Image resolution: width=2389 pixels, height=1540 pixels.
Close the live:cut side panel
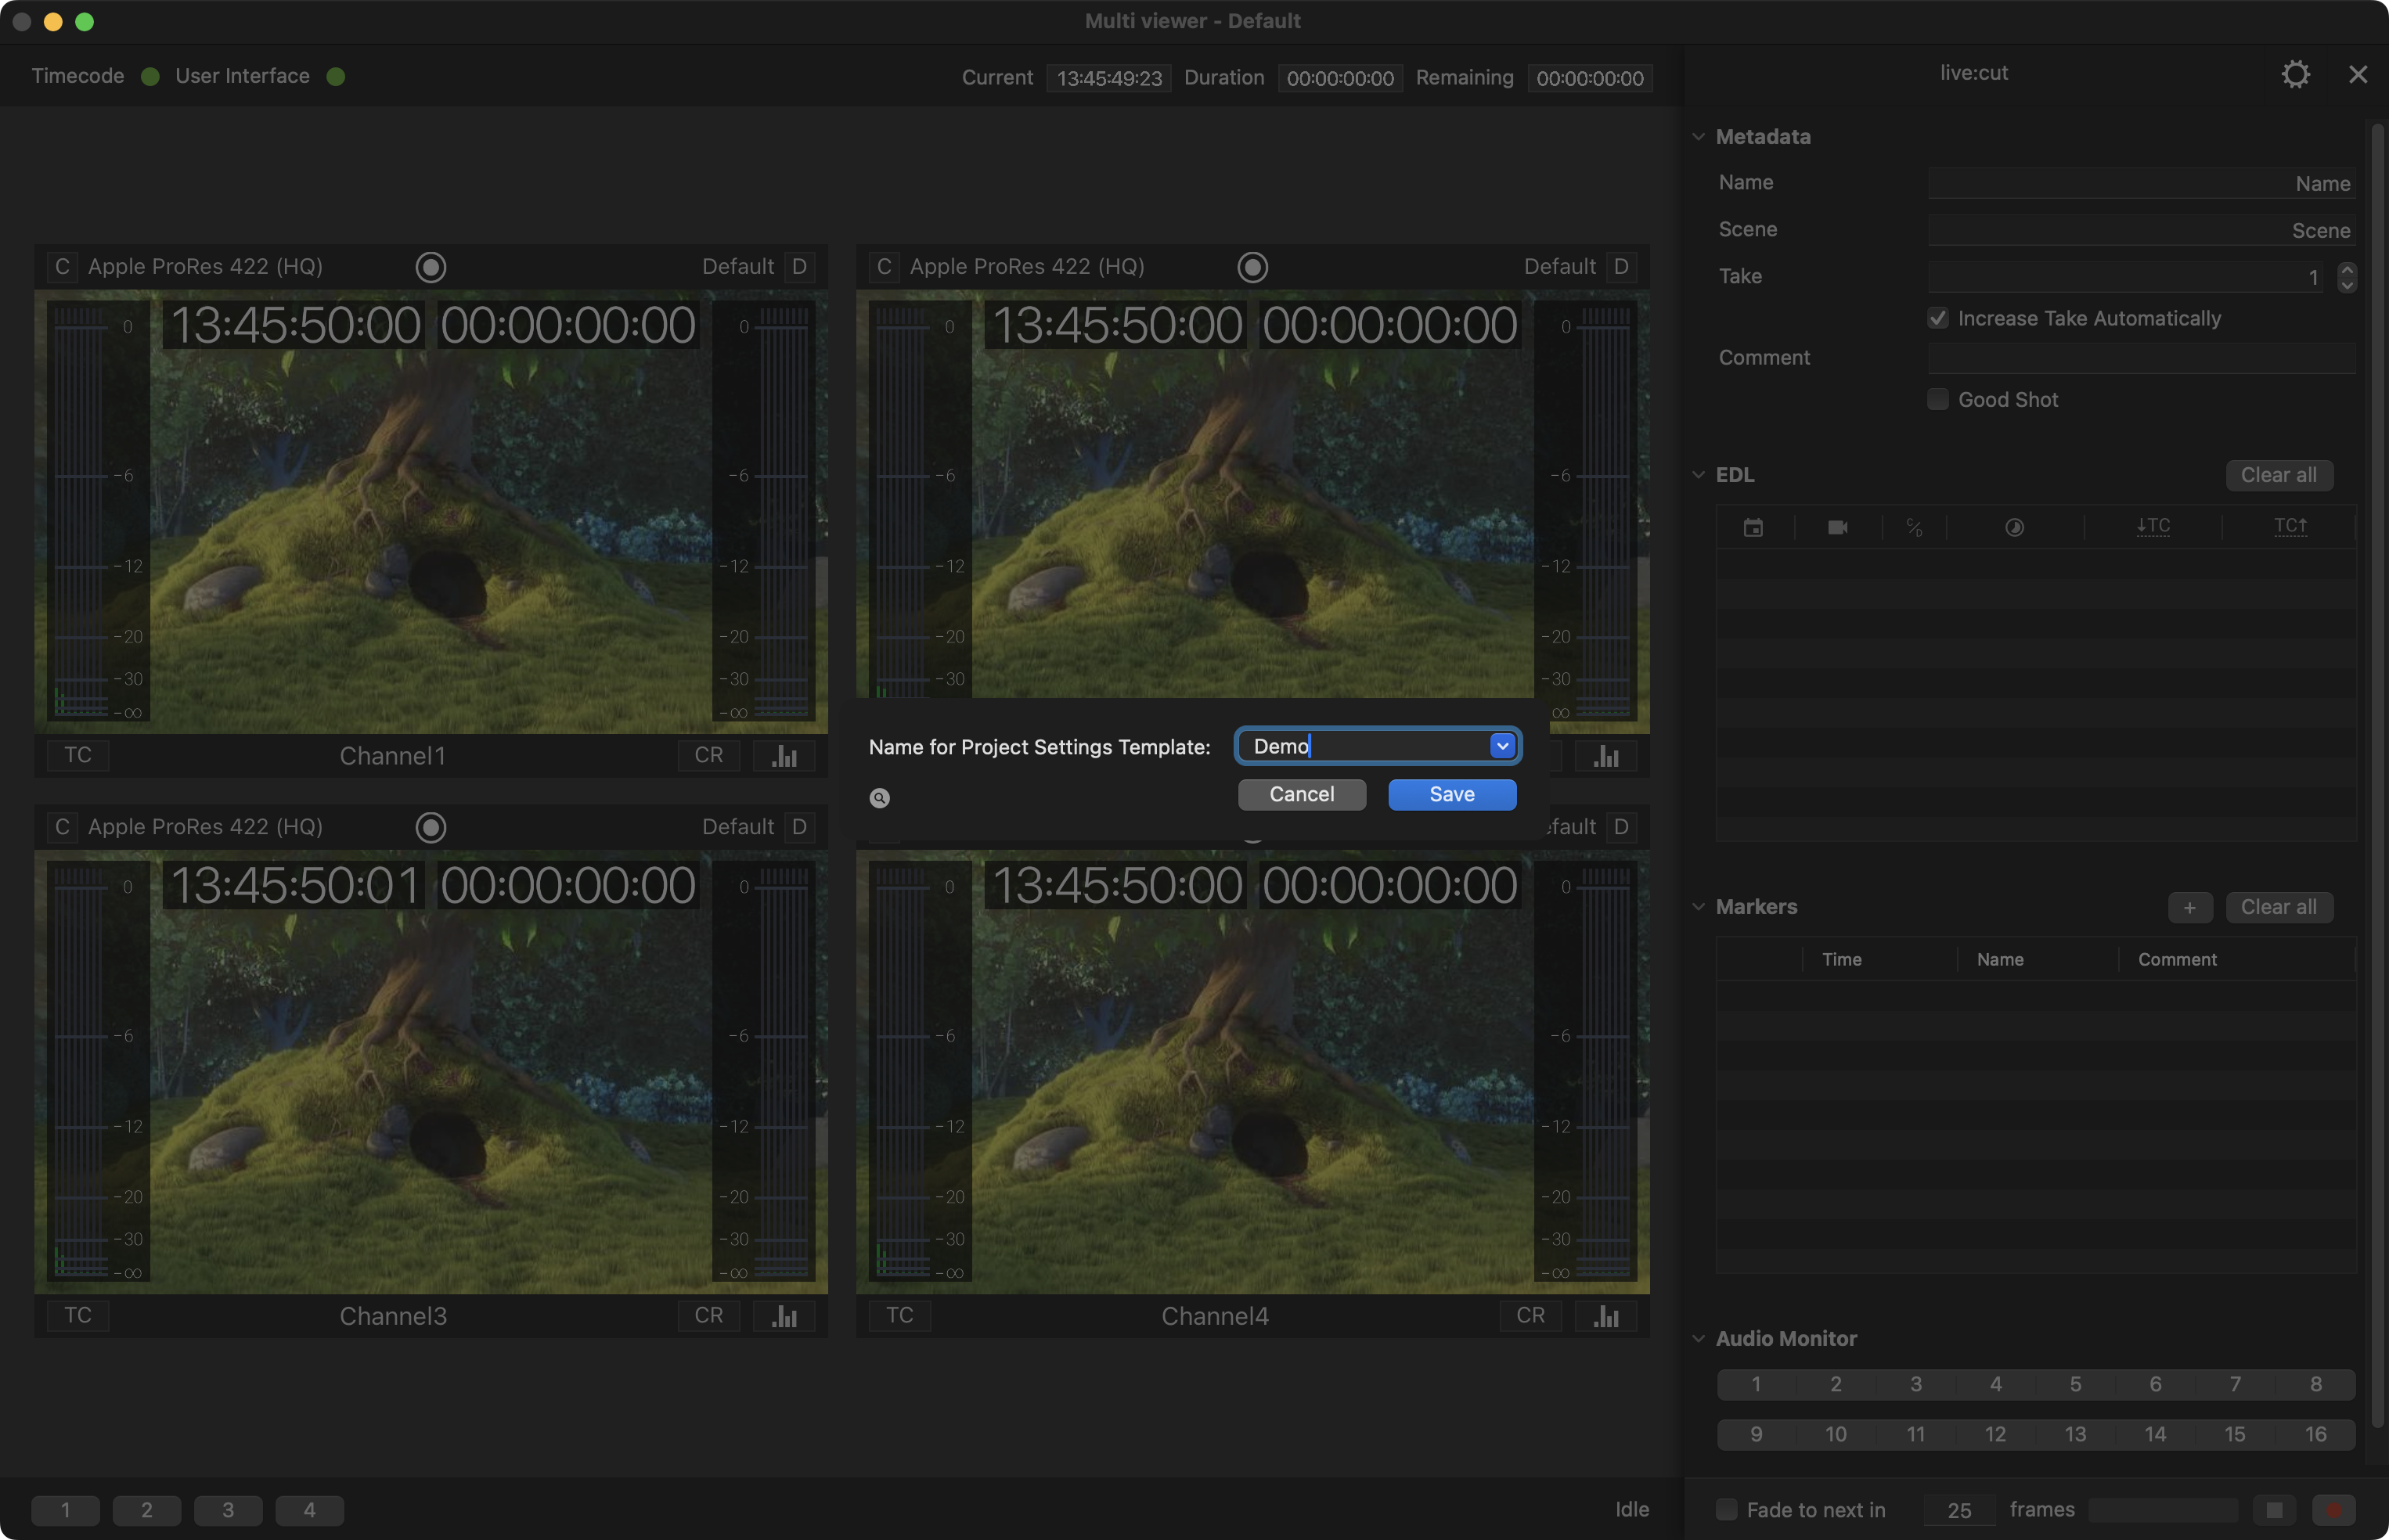coord(2358,74)
